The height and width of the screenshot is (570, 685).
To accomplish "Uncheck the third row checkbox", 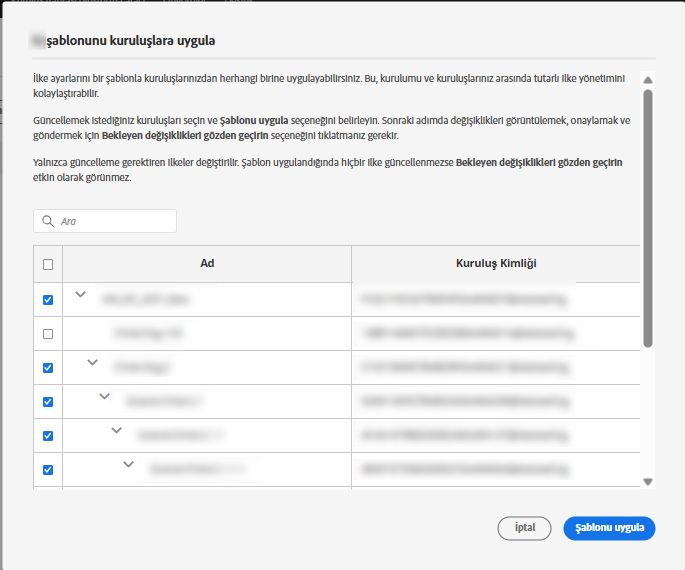I will [x=48, y=368].
